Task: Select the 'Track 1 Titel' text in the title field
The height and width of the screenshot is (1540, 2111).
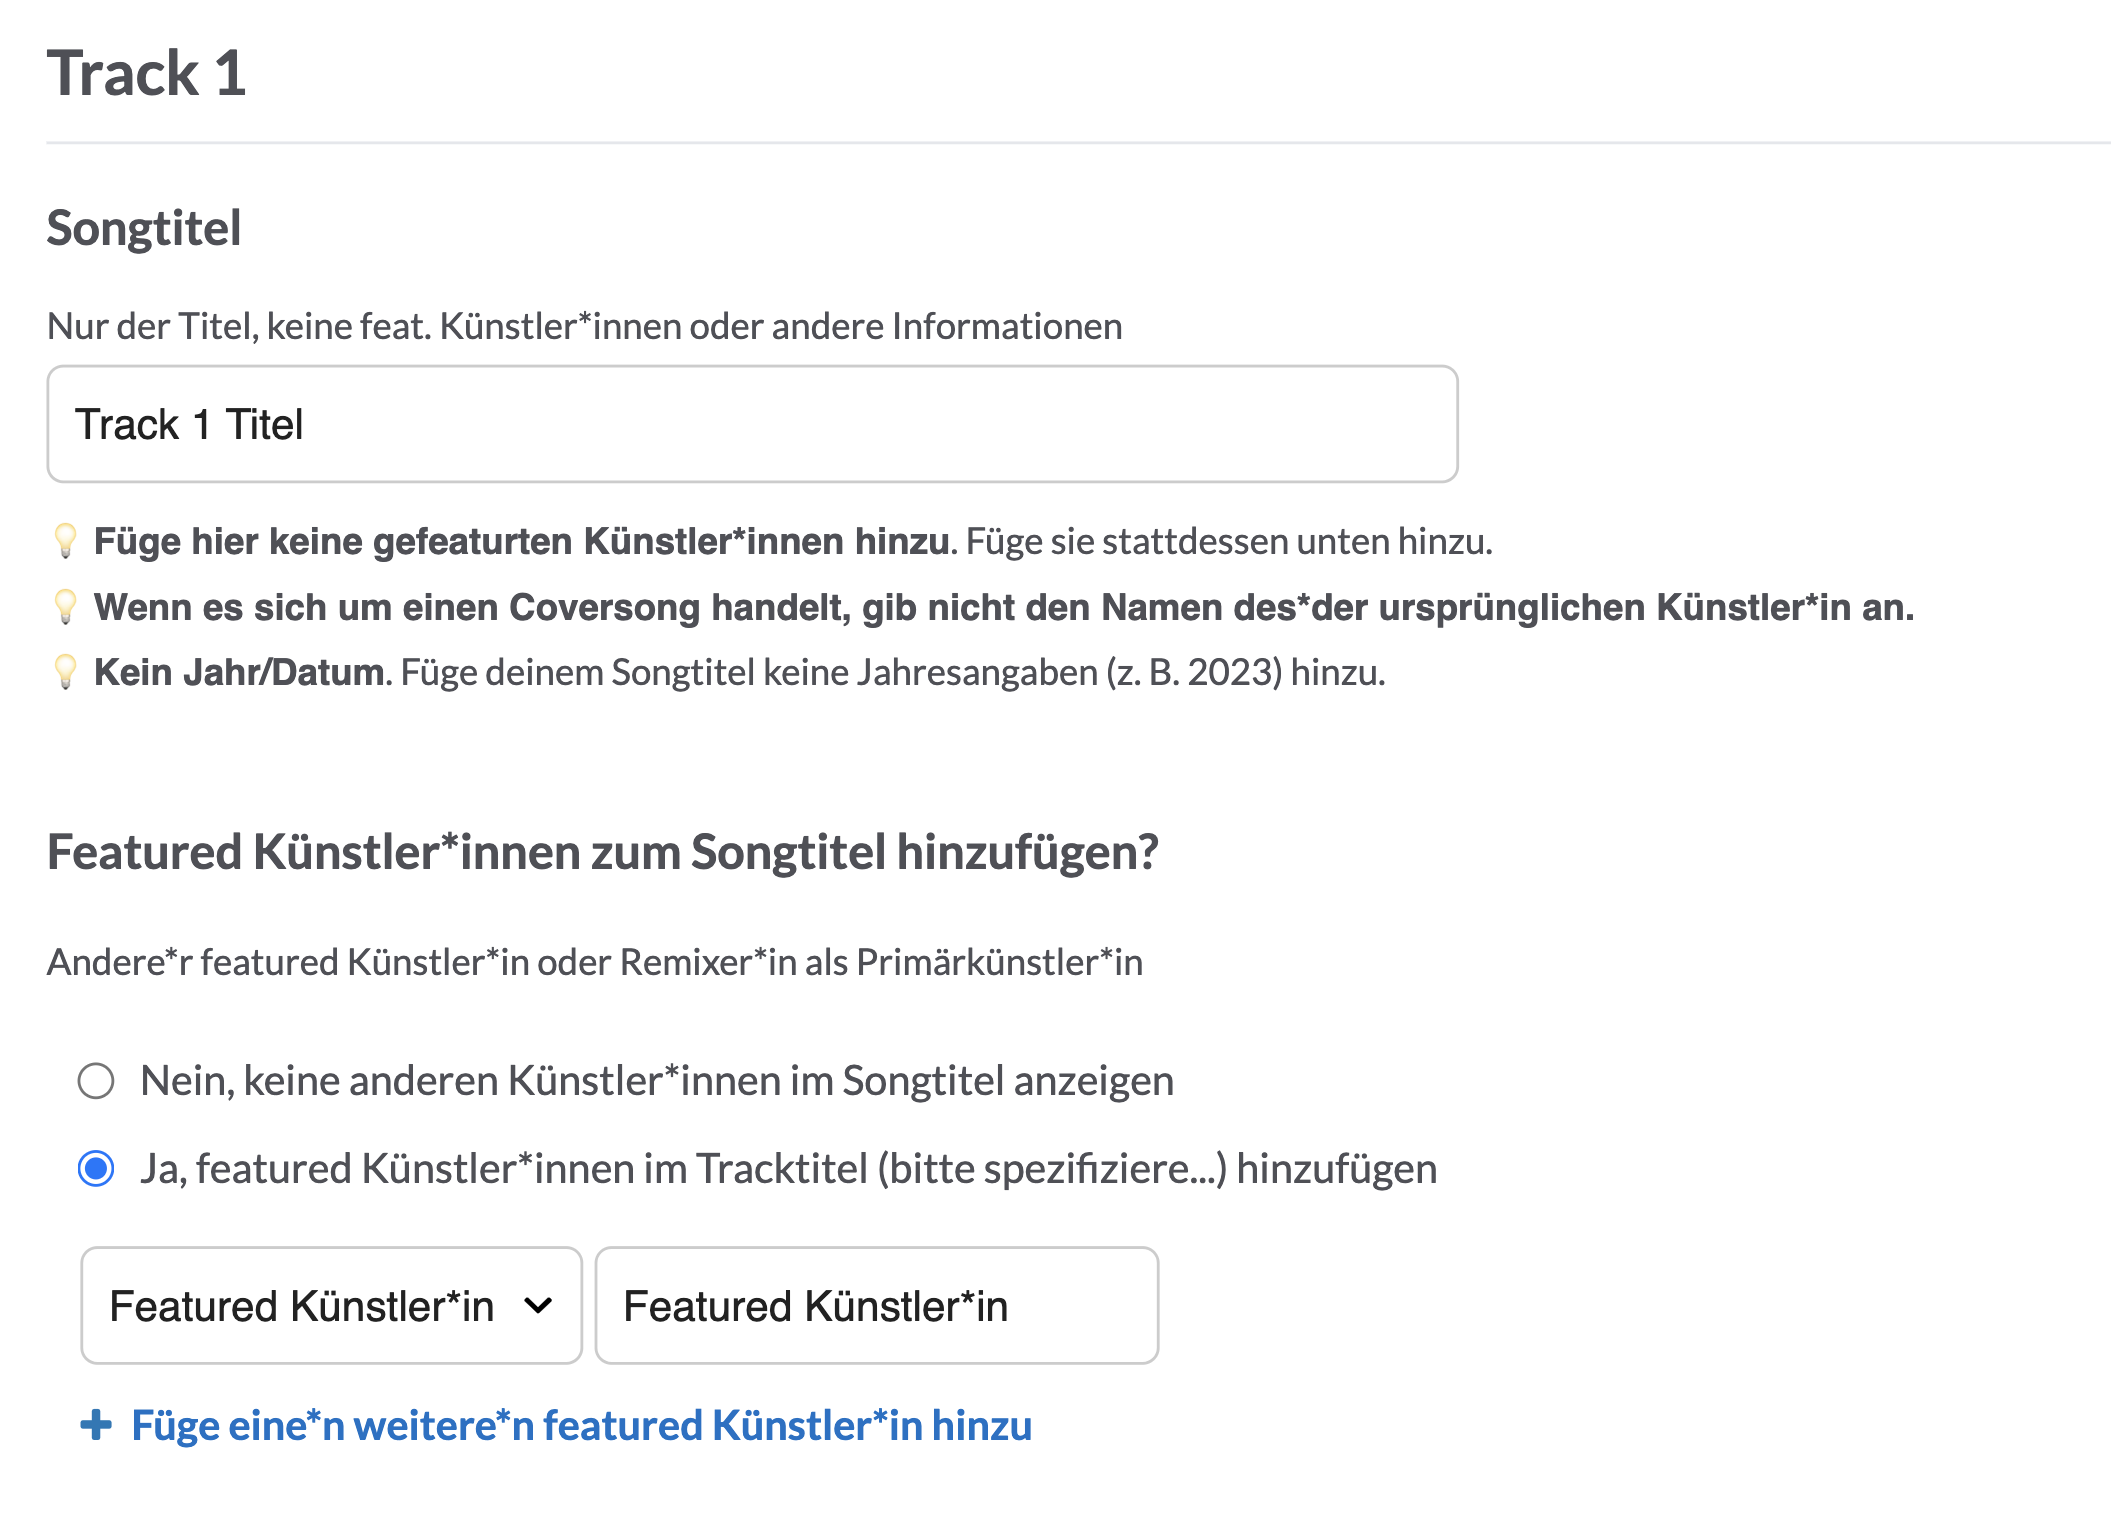Action: pyautogui.click(x=192, y=424)
